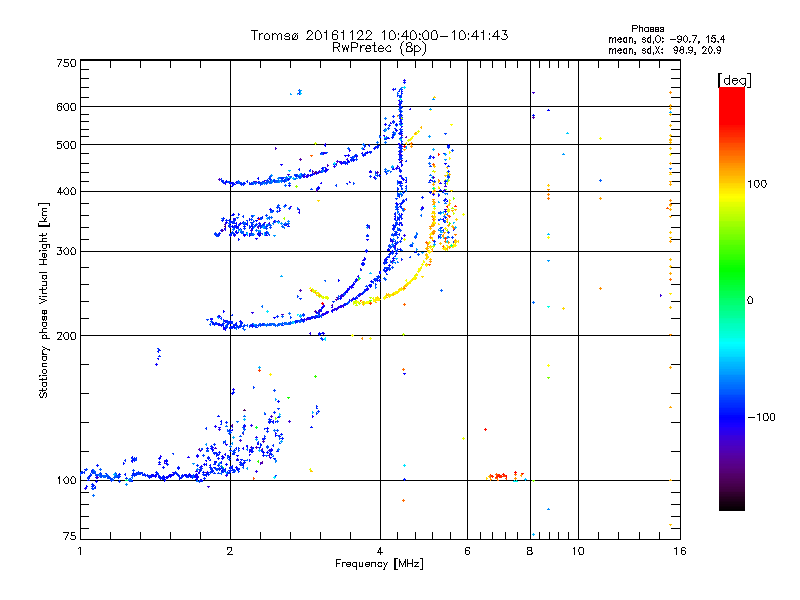Viewport: 800px width, 600px height.
Task: Click the 'Stationary phase Virtual Height [km]' axis label
Action: click(x=44, y=301)
